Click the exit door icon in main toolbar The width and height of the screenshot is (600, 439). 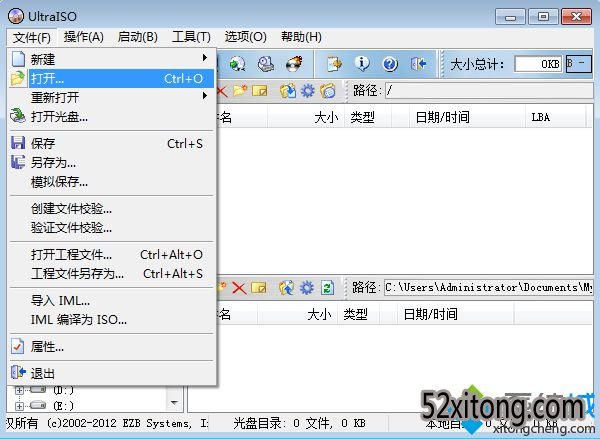418,64
